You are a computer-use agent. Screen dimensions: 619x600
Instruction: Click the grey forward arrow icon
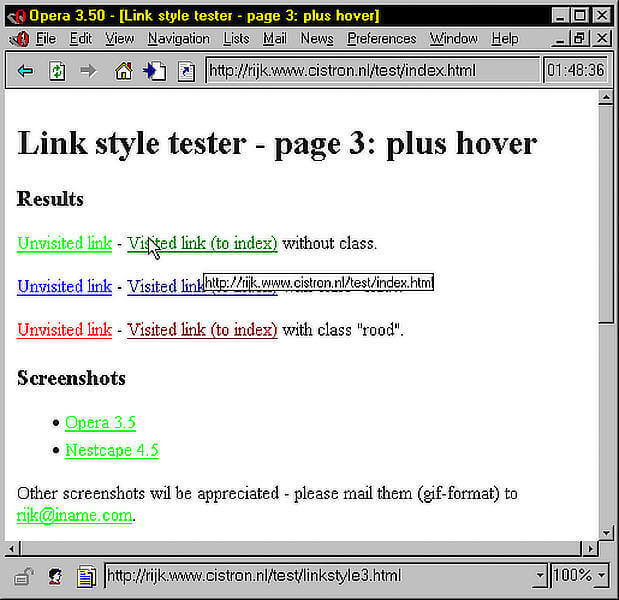[88, 71]
